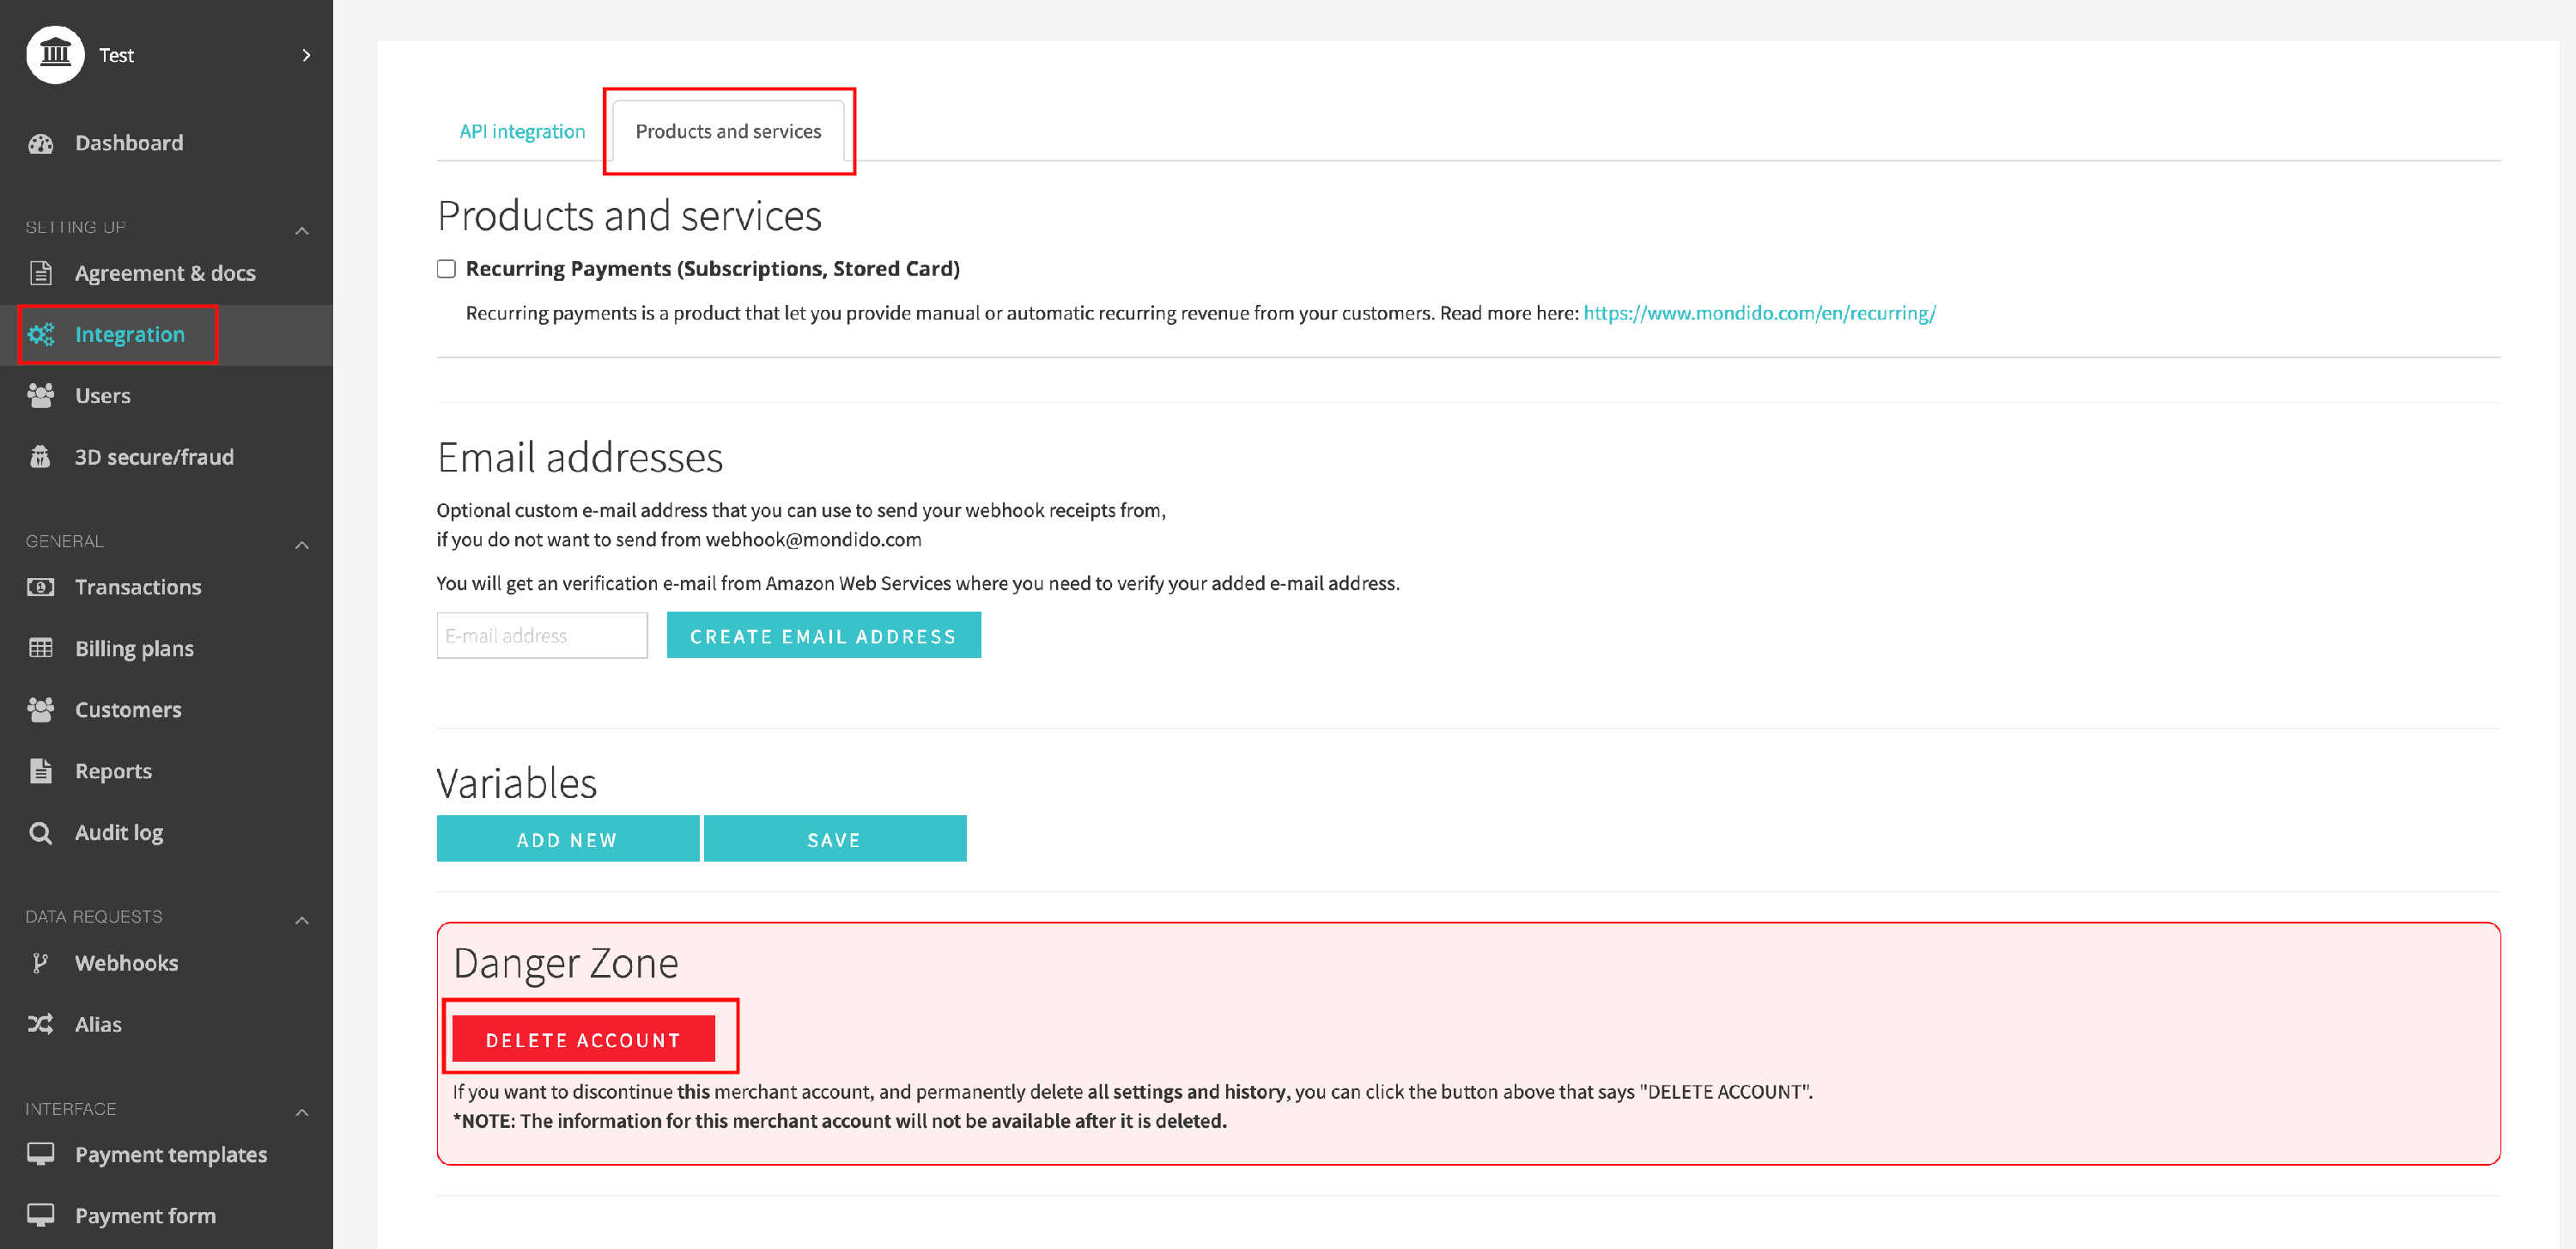Click the Test account name

(x=116, y=55)
